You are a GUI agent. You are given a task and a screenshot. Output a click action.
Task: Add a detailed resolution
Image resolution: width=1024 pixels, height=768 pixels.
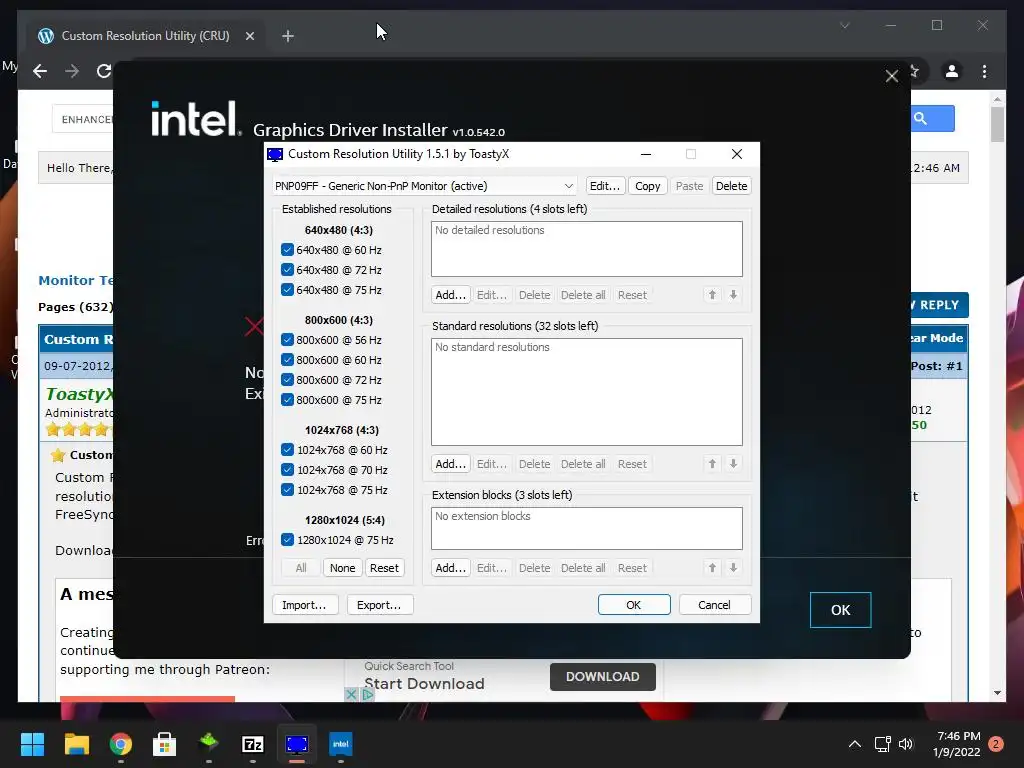[x=451, y=295]
